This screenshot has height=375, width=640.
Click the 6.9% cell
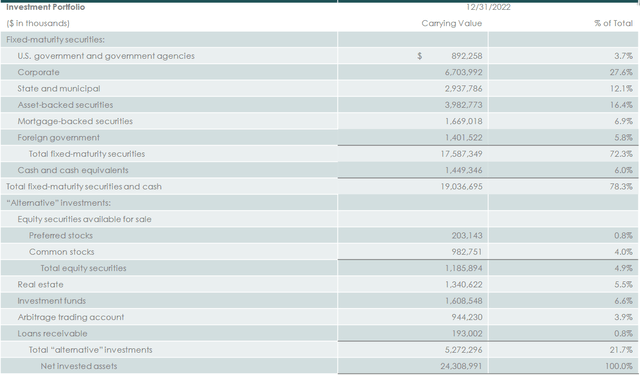coord(623,121)
